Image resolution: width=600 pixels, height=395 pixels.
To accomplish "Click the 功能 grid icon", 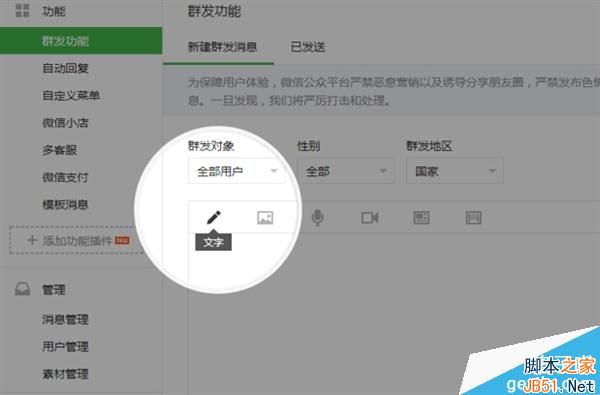I will (x=22, y=11).
